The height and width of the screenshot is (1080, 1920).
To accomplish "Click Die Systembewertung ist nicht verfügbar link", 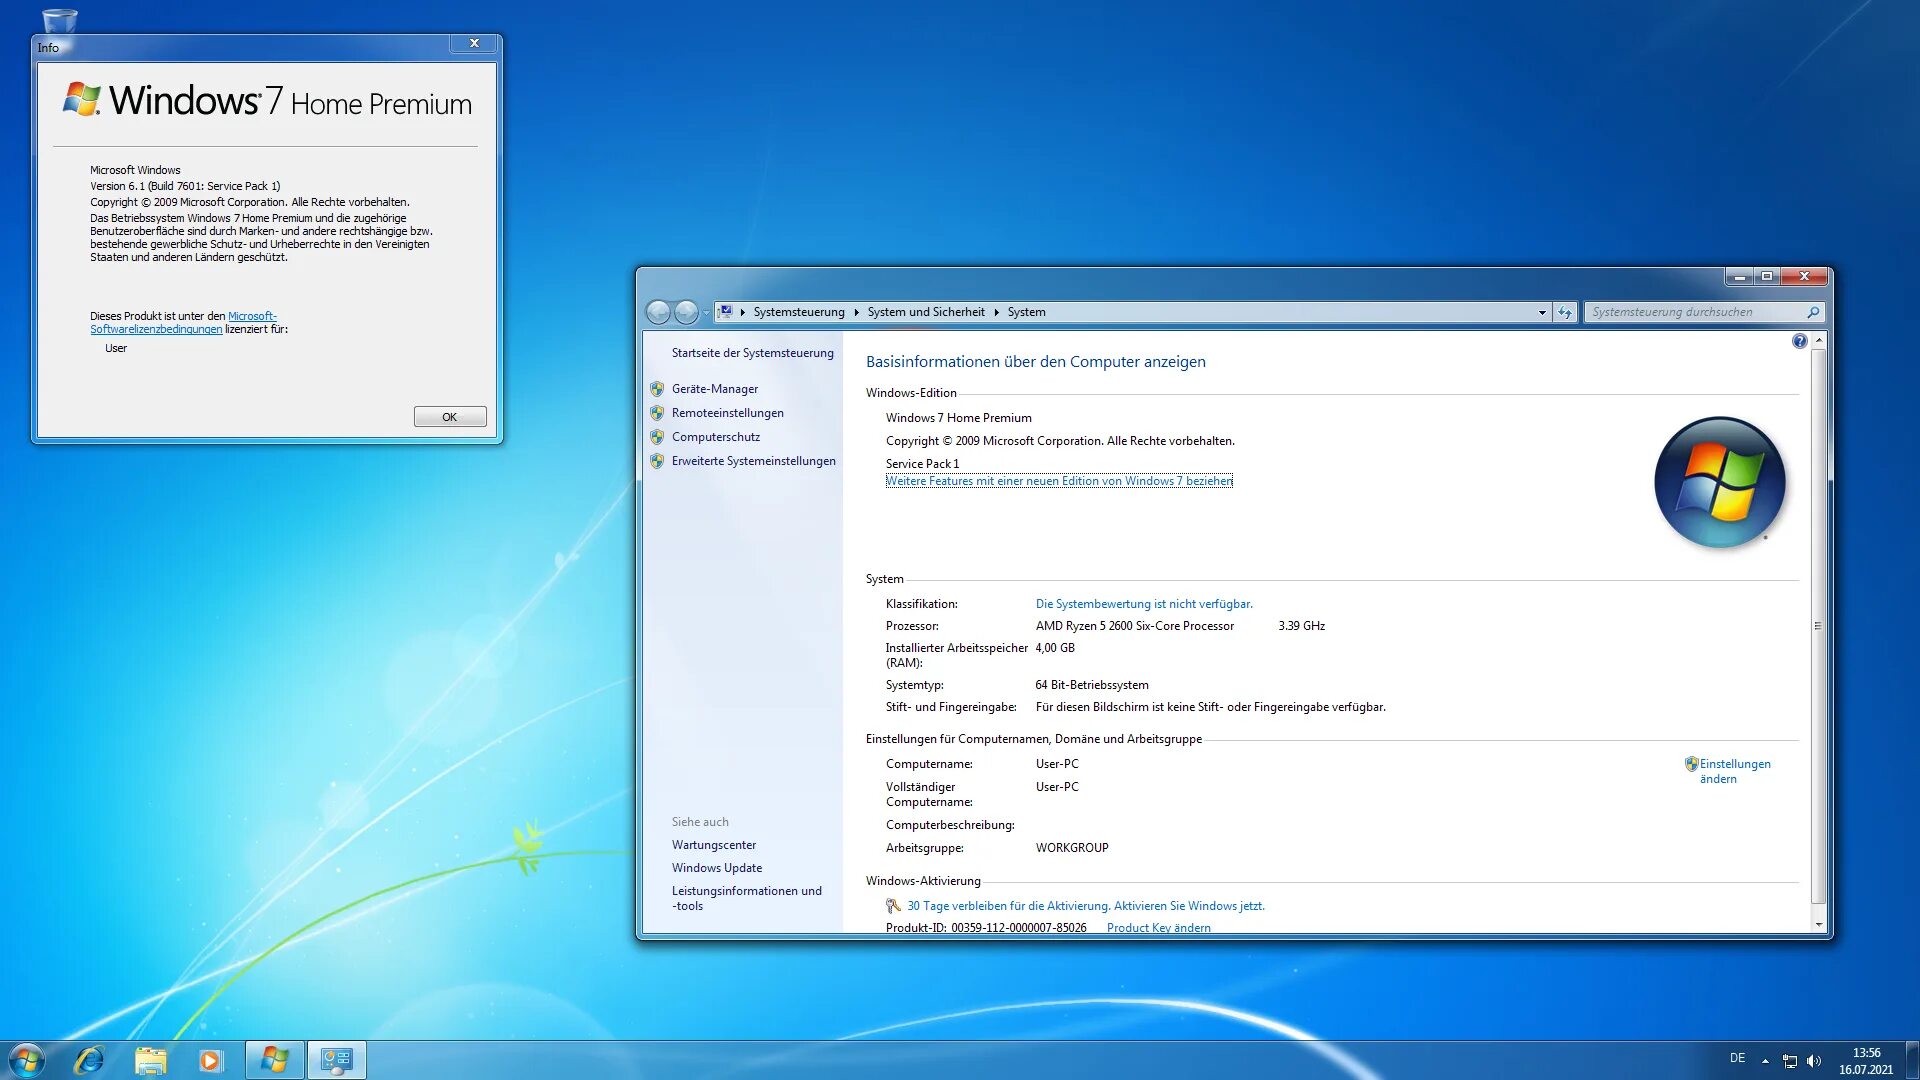I will point(1144,604).
